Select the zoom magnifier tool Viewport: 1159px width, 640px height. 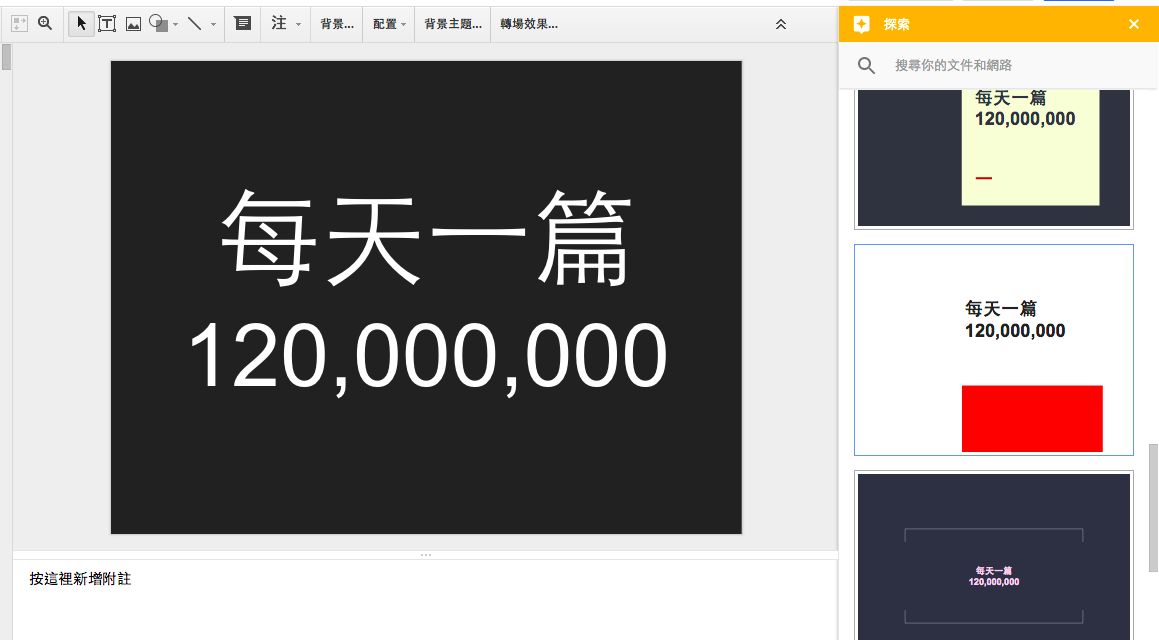click(x=45, y=24)
